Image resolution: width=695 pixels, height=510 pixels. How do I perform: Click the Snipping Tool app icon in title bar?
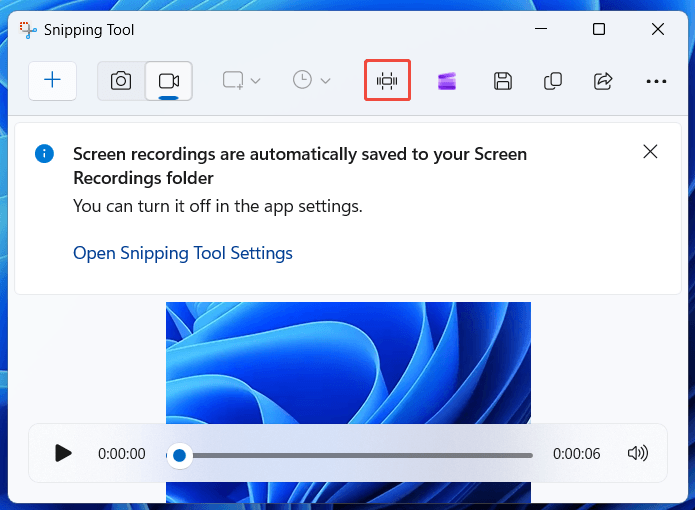[28, 30]
